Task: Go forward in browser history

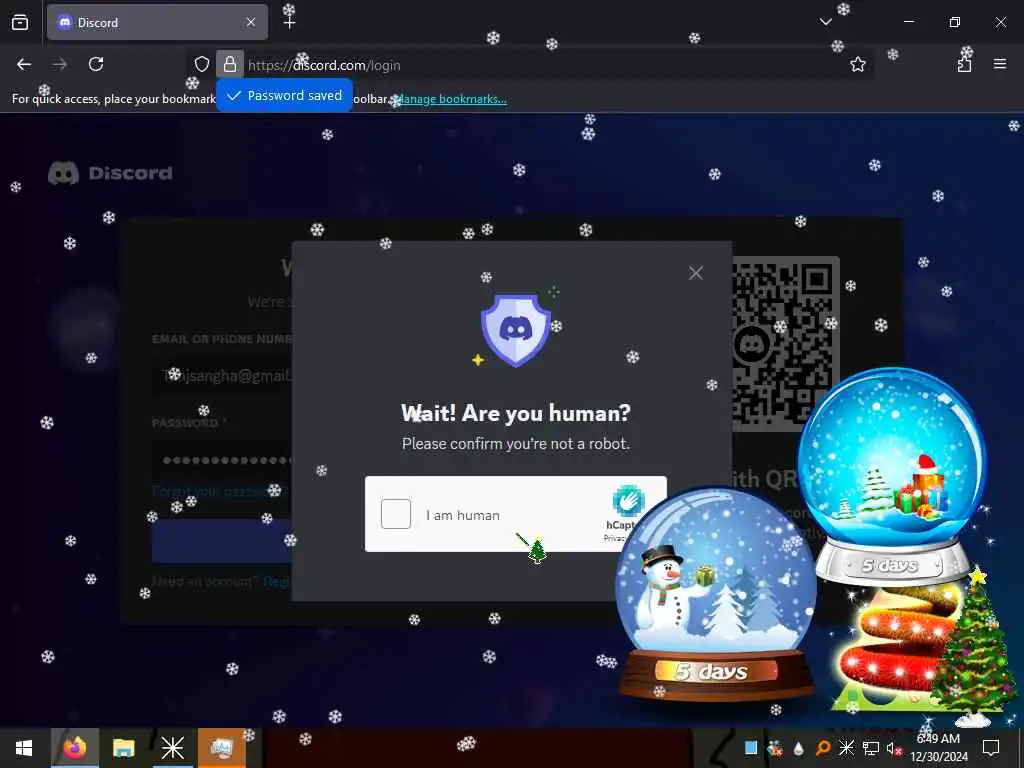Action: [x=60, y=64]
